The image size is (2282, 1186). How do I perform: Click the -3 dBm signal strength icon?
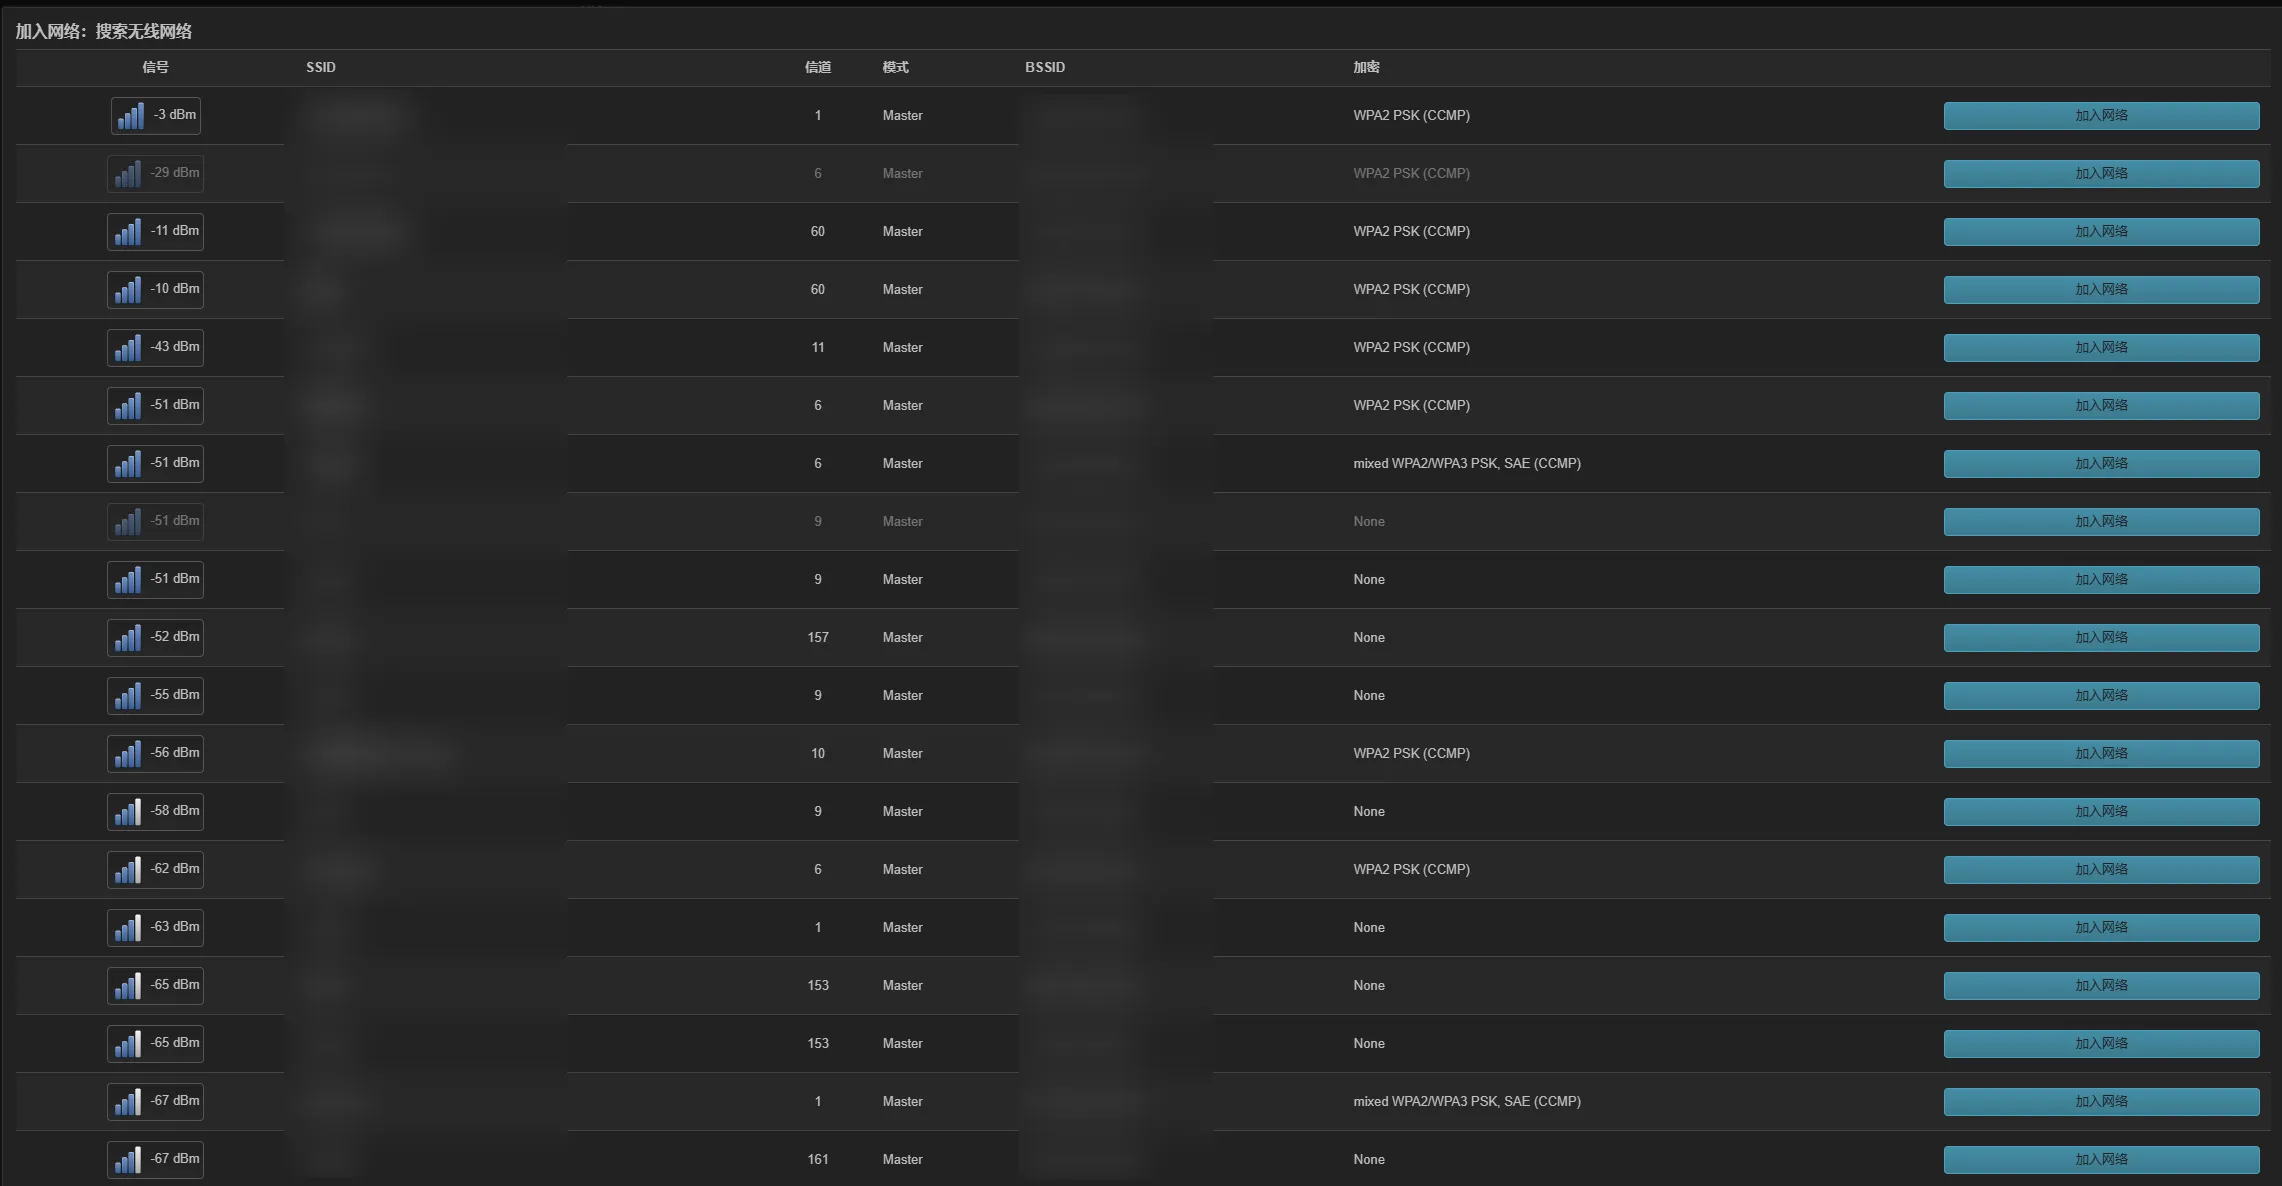[x=131, y=116]
